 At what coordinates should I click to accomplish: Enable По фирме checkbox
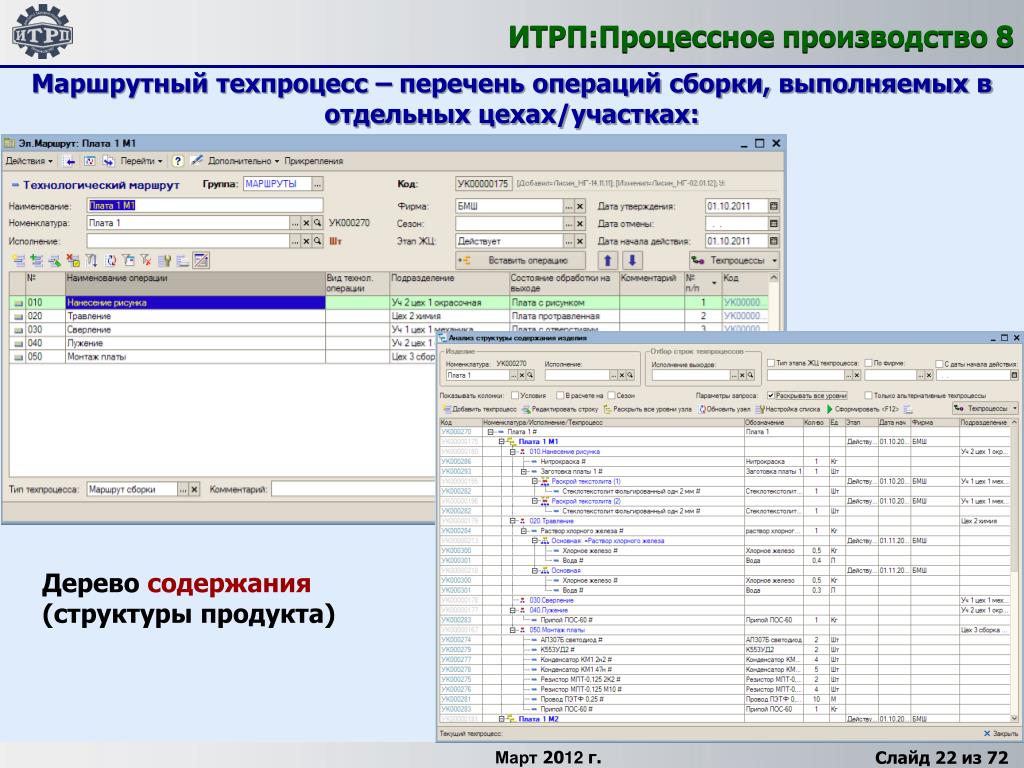[868, 362]
